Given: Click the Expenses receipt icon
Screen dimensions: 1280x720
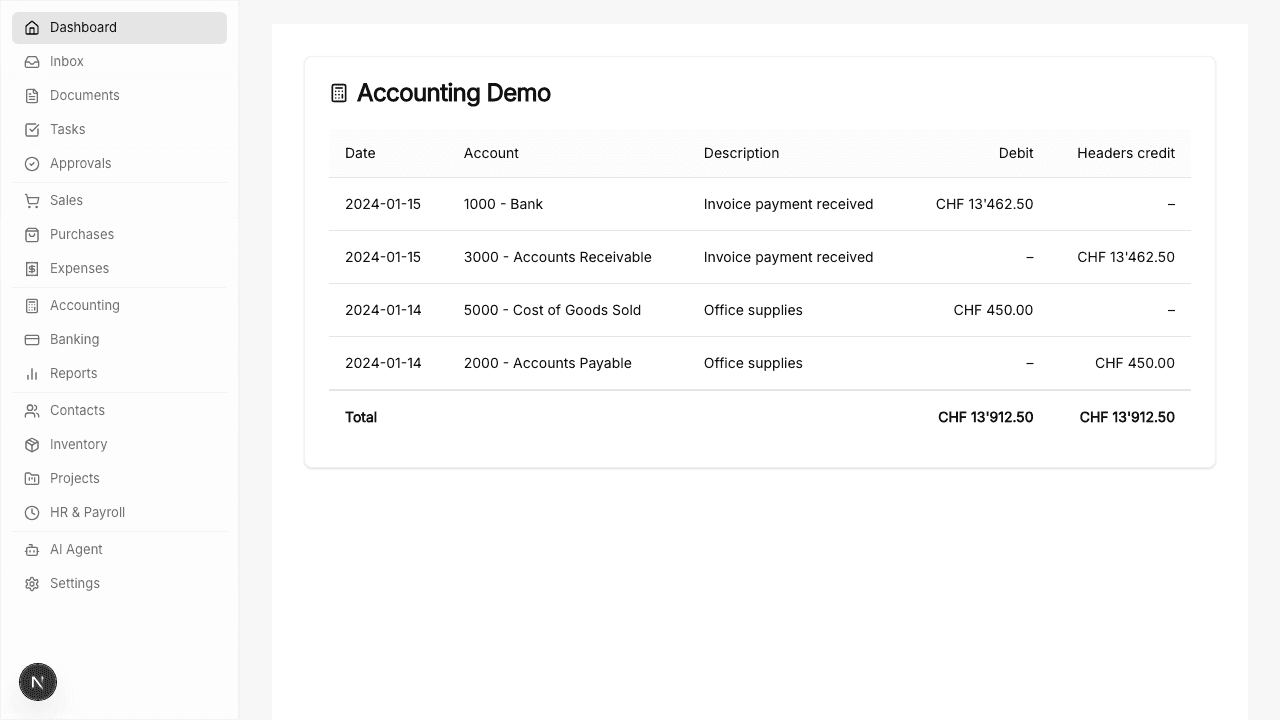Looking at the screenshot, I should pos(32,269).
